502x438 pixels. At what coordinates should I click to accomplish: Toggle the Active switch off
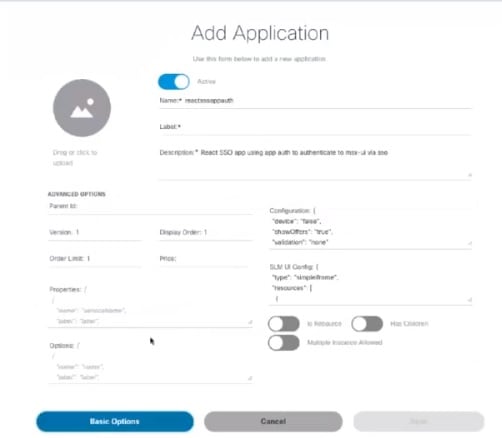[x=174, y=82]
